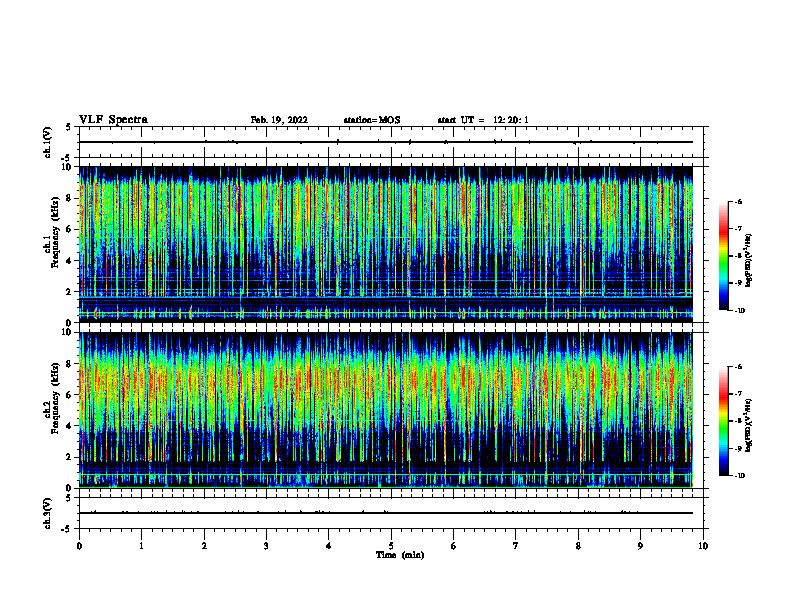This screenshot has height=612, width=792.
Task: Click time axis tick label "4"
Action: (329, 546)
